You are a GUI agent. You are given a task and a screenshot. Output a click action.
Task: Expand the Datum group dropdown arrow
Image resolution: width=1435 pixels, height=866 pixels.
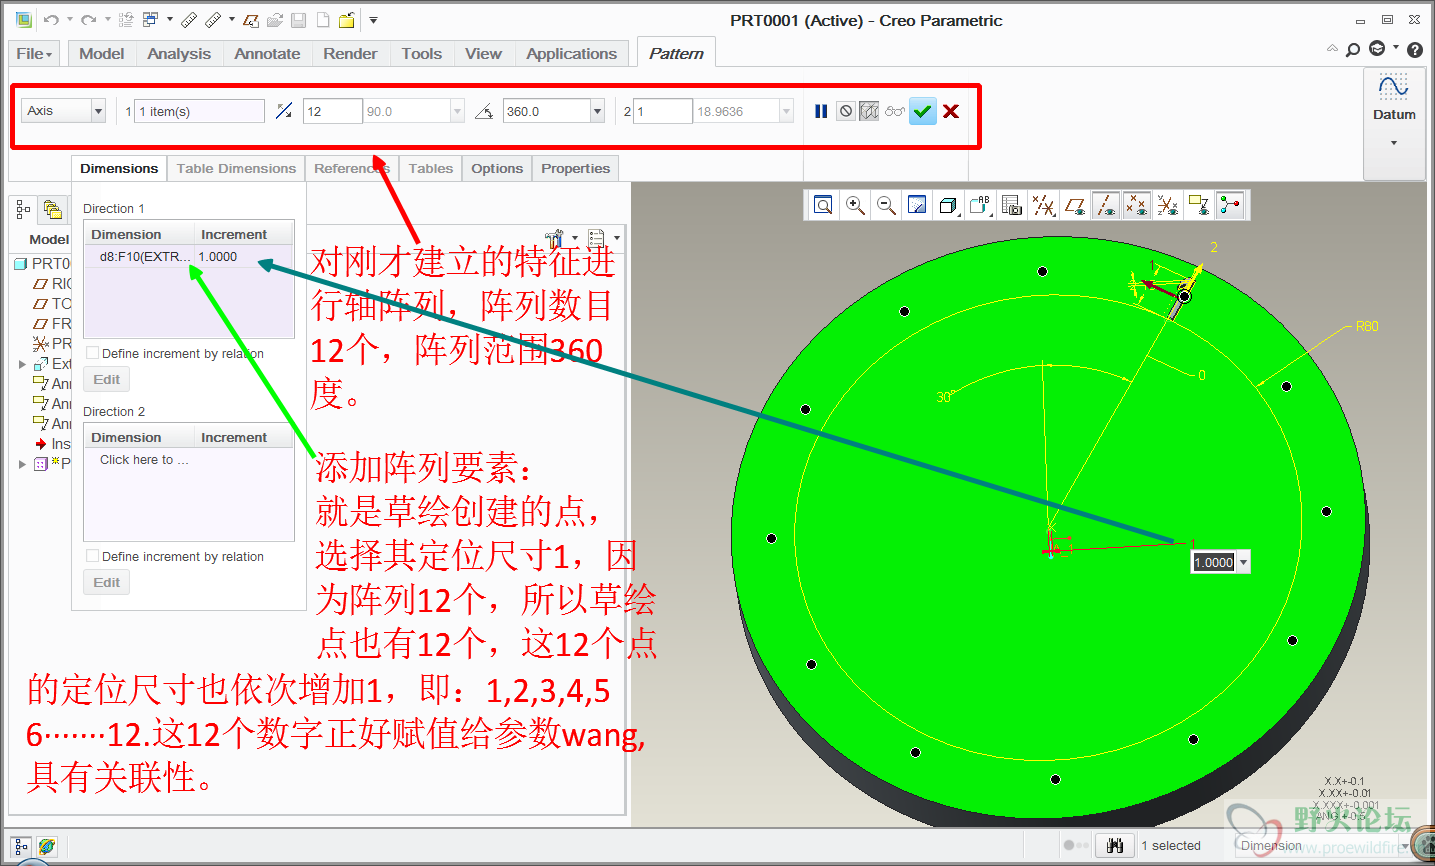pyautogui.click(x=1394, y=144)
